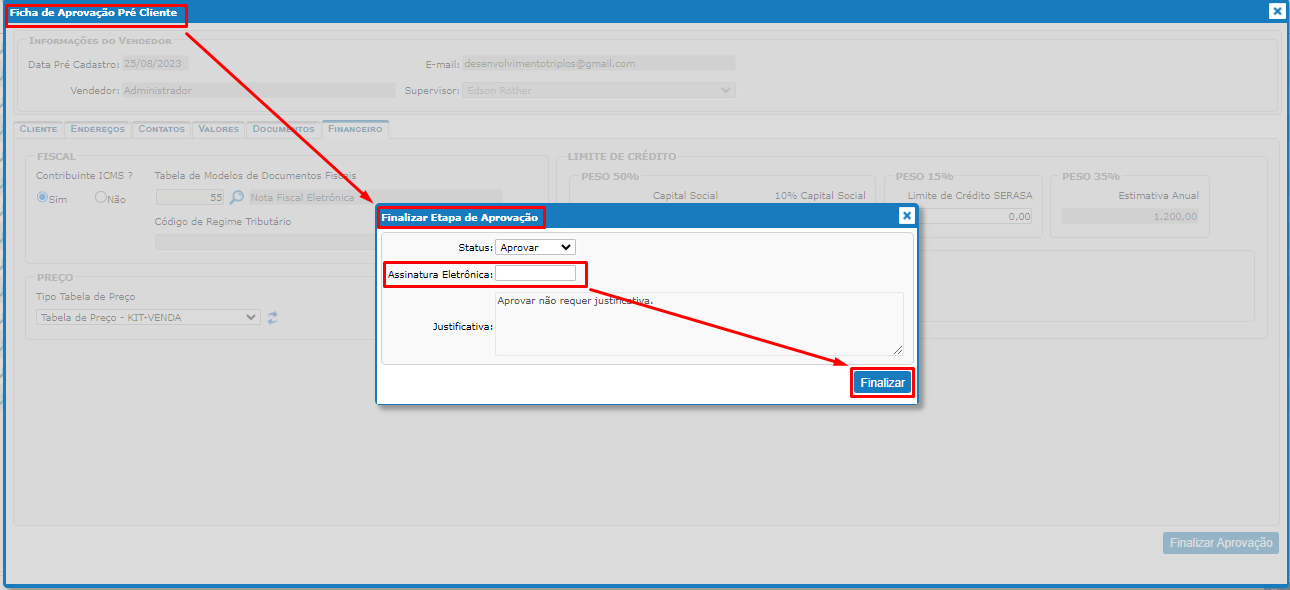The height and width of the screenshot is (590, 1290).
Task: Focus the Assinatura Eletrônica input field
Action: [536, 273]
